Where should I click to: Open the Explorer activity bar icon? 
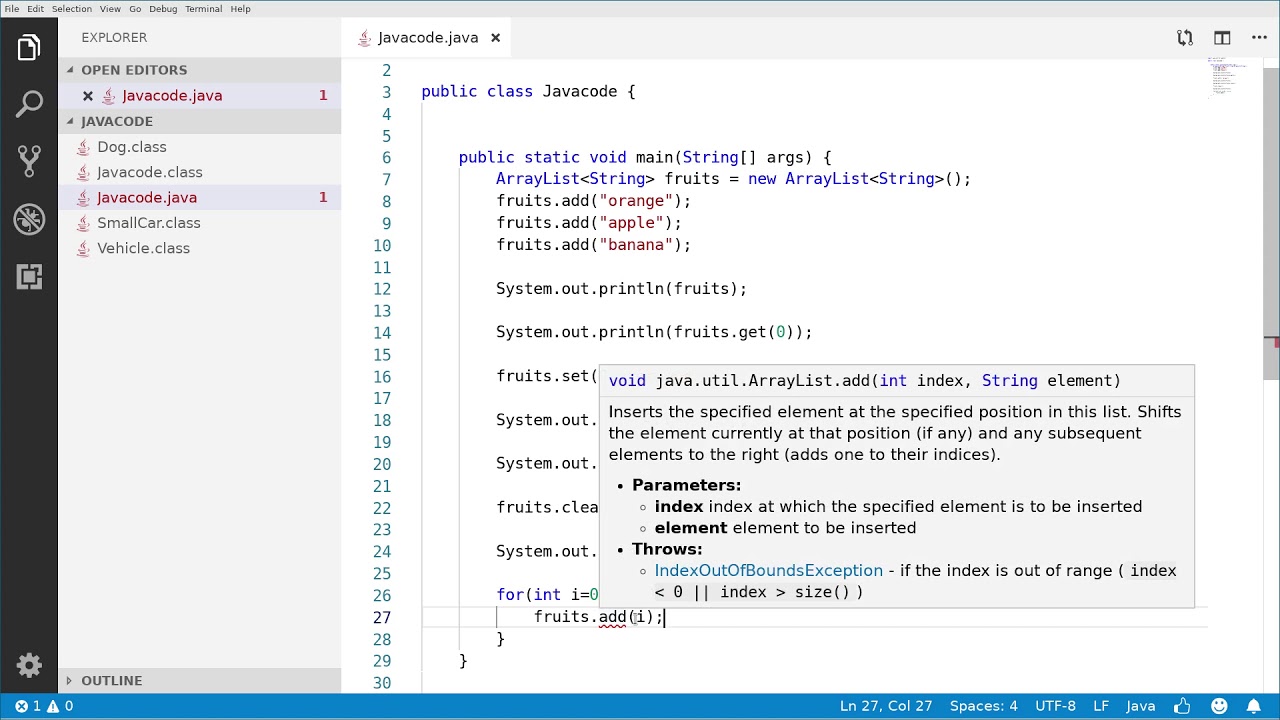click(29, 48)
